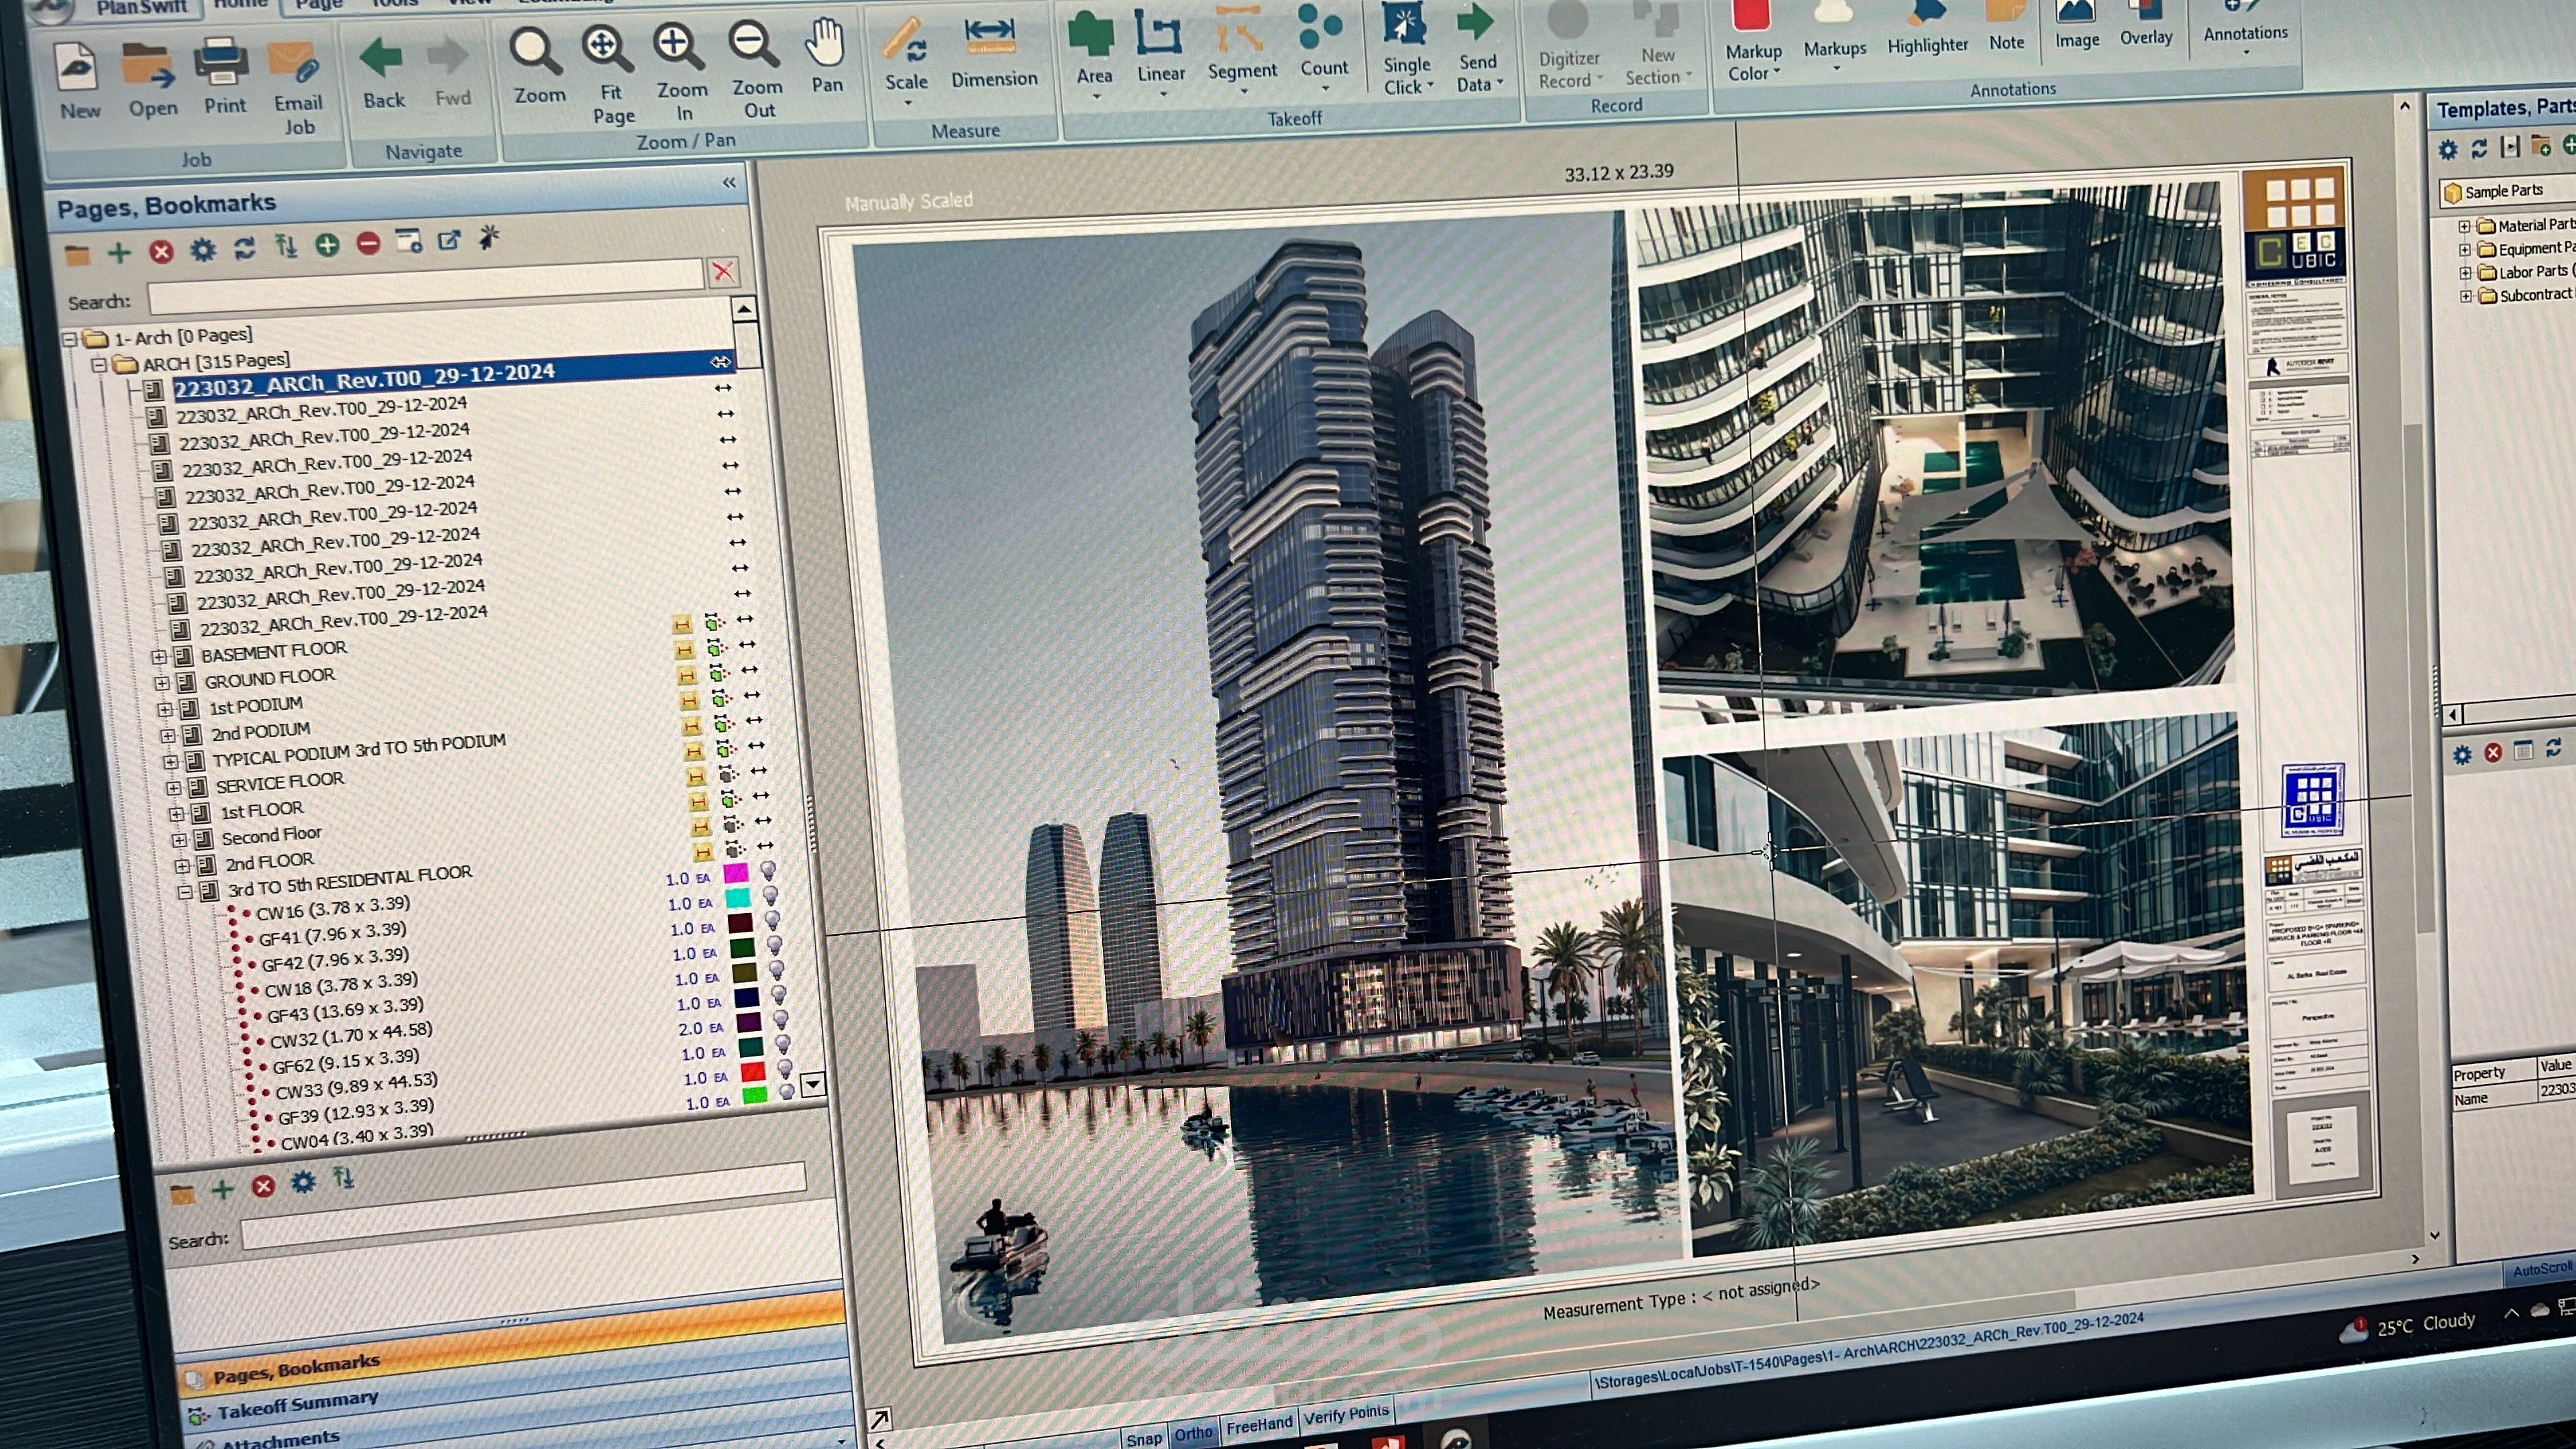The width and height of the screenshot is (2576, 1449).
Task: Toggle Verify Points mode
Action: pos(1346,1414)
